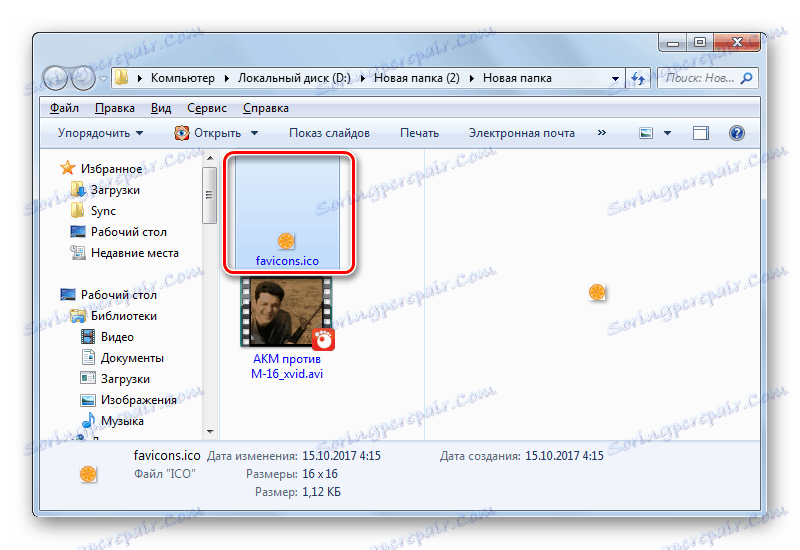Click the folder icon in address bar

[122, 78]
